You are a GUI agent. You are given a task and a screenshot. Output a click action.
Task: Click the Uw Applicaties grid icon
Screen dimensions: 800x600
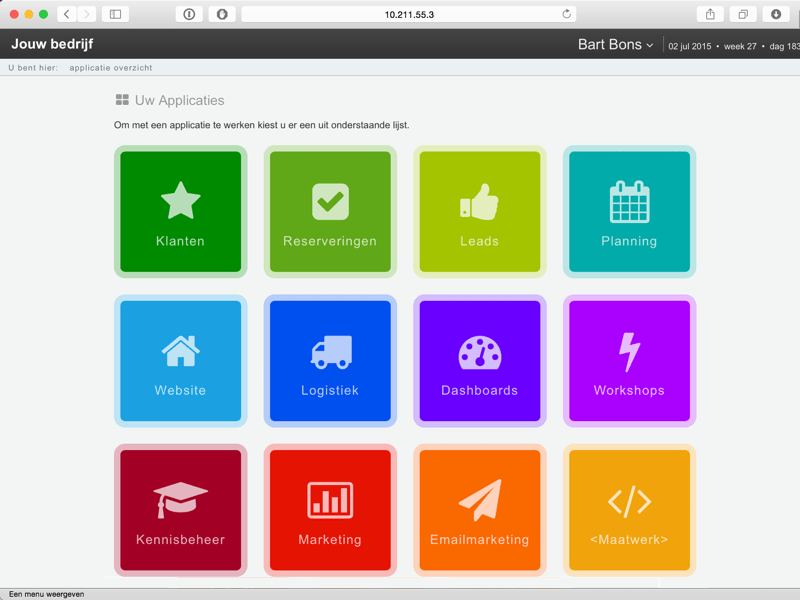tap(122, 99)
